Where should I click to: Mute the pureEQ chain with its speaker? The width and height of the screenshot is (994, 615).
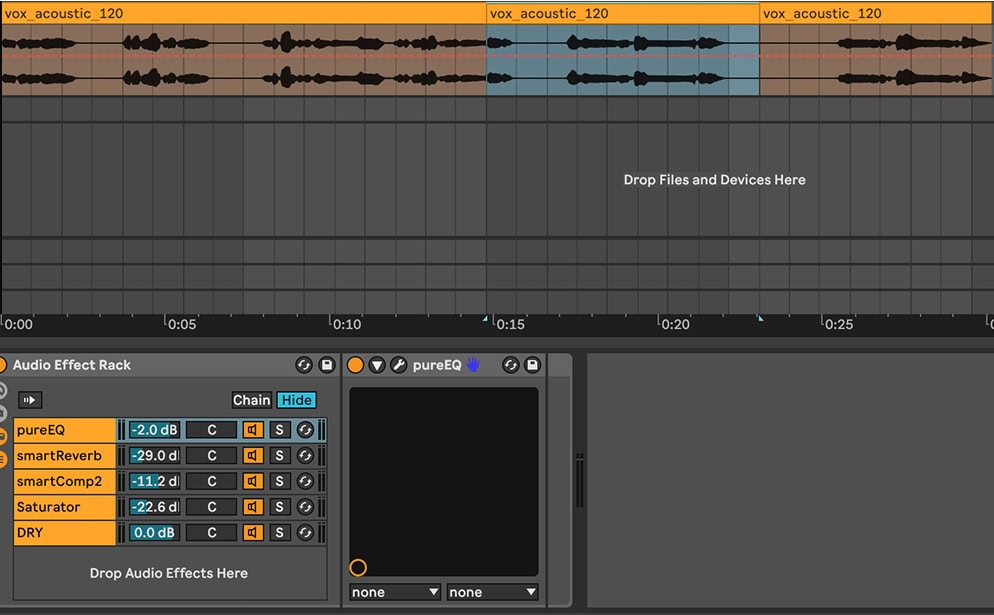pos(253,430)
